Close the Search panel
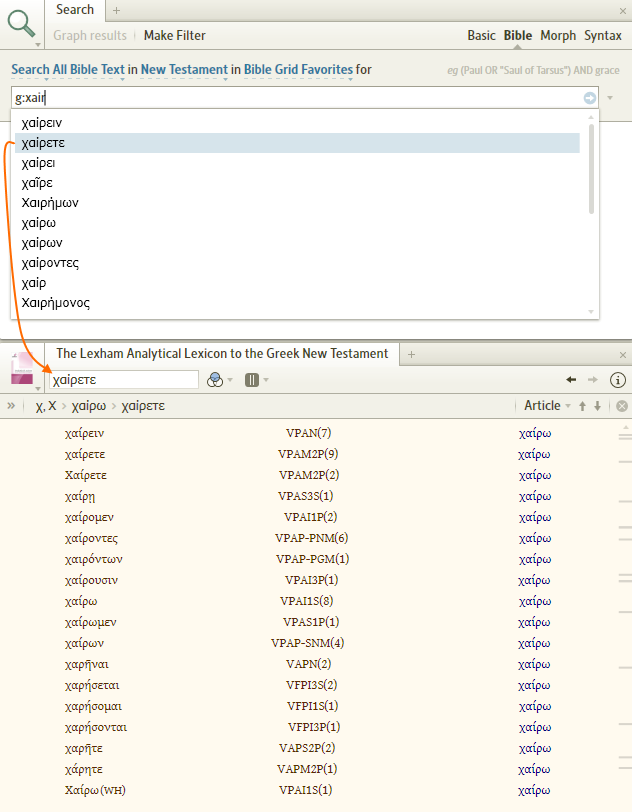This screenshot has height=812, width=632. (623, 11)
